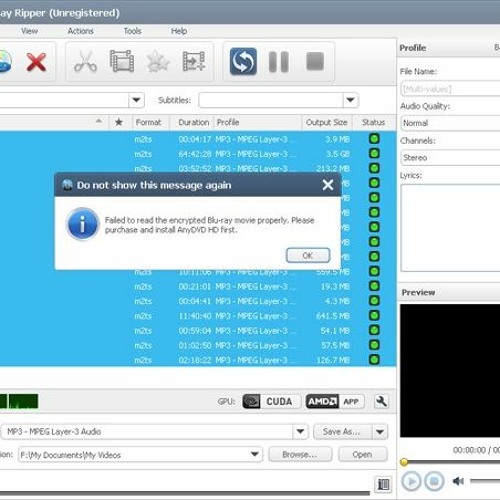Click the preview seek slider handle
The image size is (500, 500).
point(404,462)
